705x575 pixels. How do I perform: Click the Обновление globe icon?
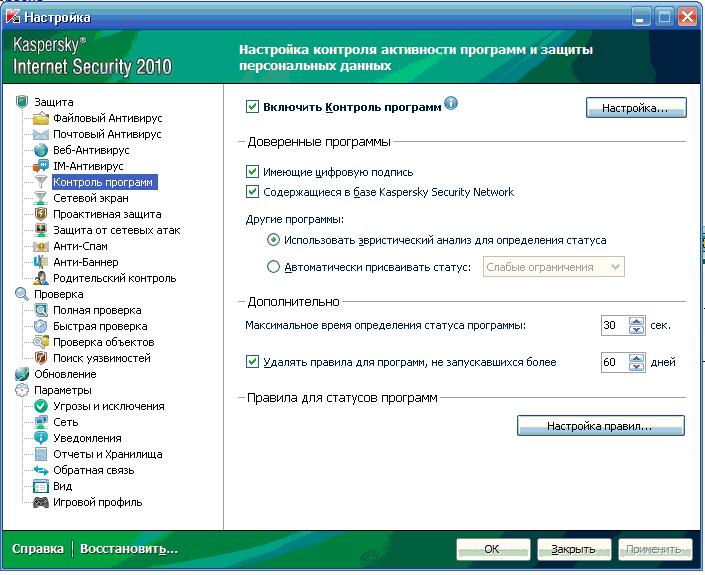click(22, 374)
